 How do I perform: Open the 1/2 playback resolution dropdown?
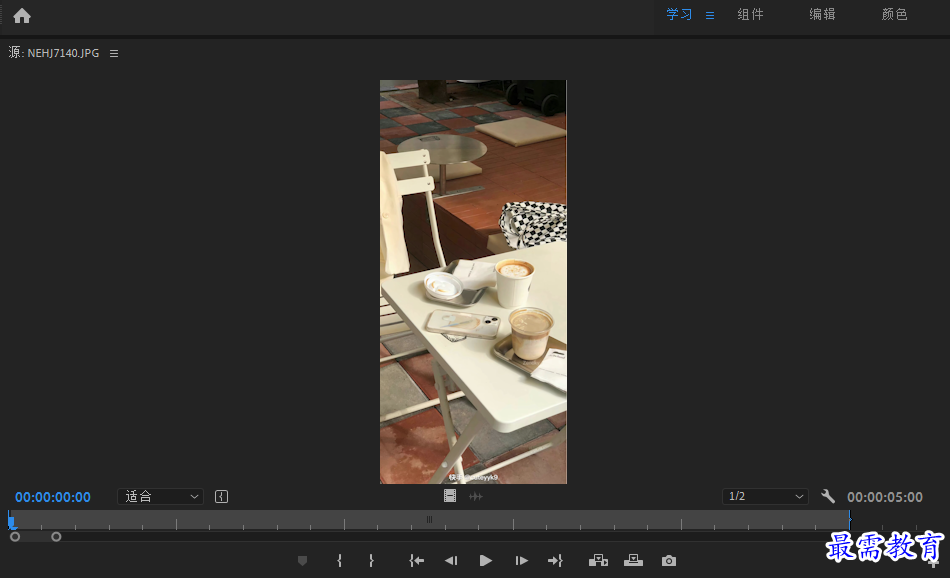coord(765,496)
